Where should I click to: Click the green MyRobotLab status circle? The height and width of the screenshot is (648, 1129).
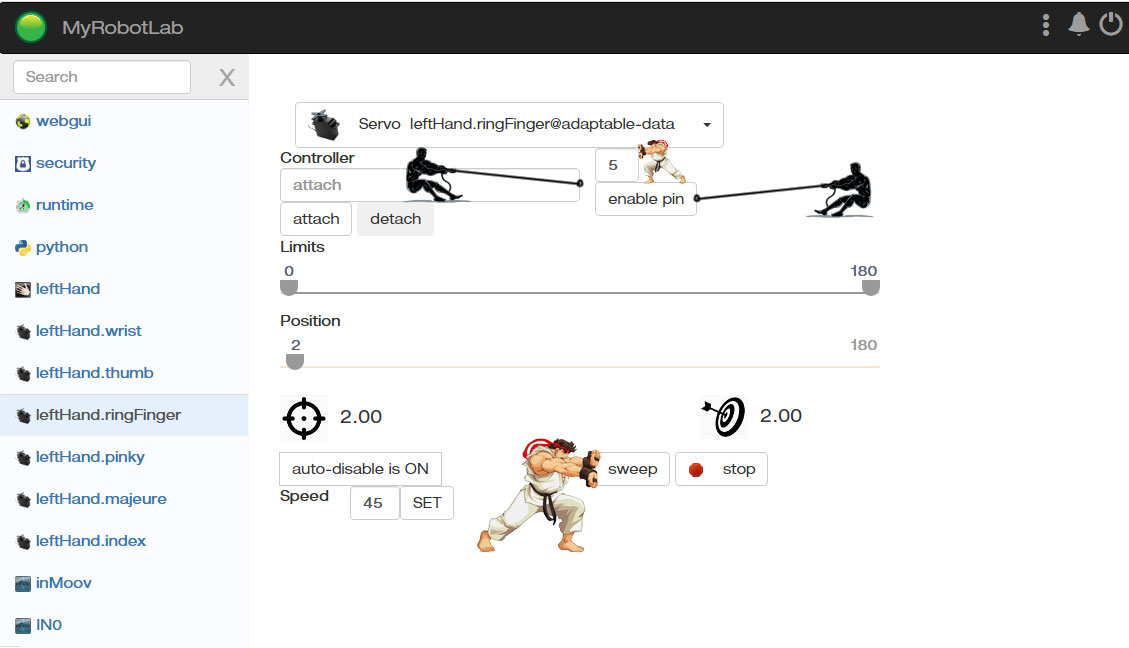click(31, 27)
